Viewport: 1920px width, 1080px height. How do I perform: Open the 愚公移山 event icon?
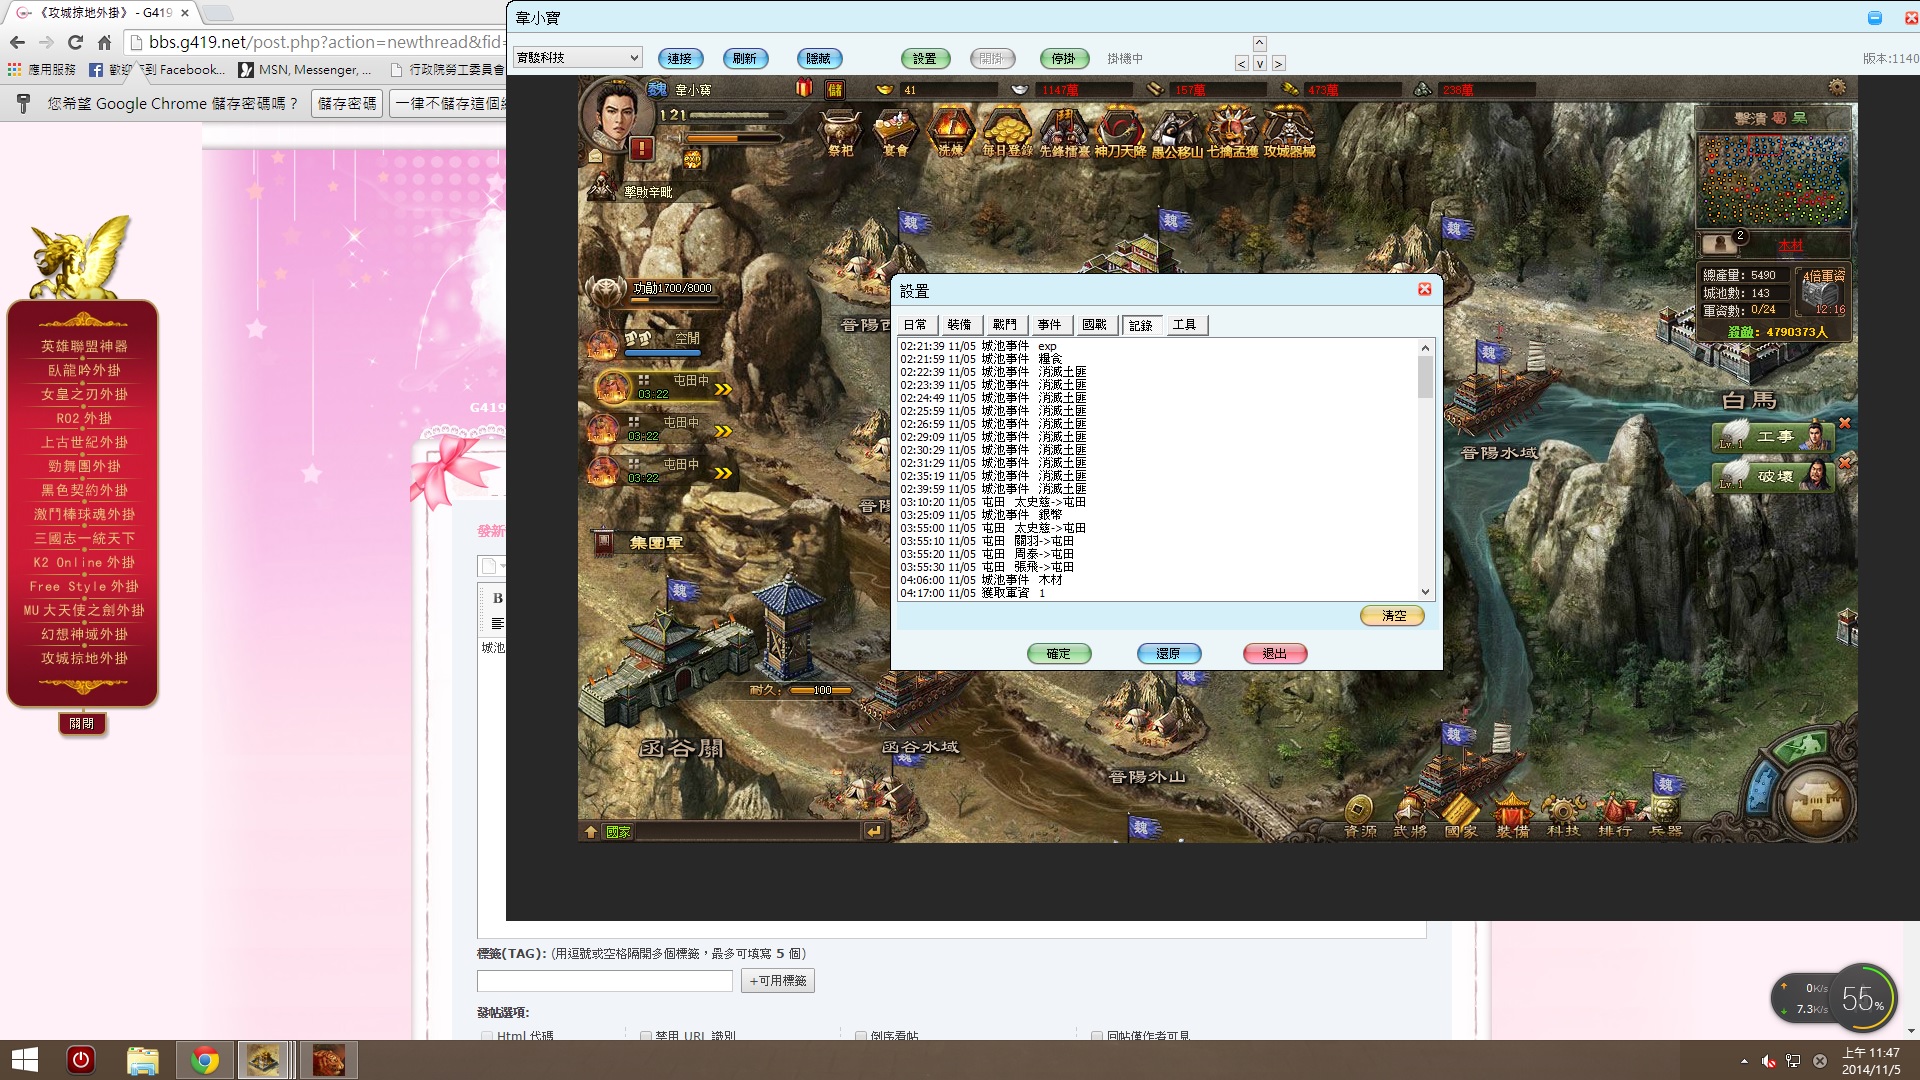tap(1177, 132)
